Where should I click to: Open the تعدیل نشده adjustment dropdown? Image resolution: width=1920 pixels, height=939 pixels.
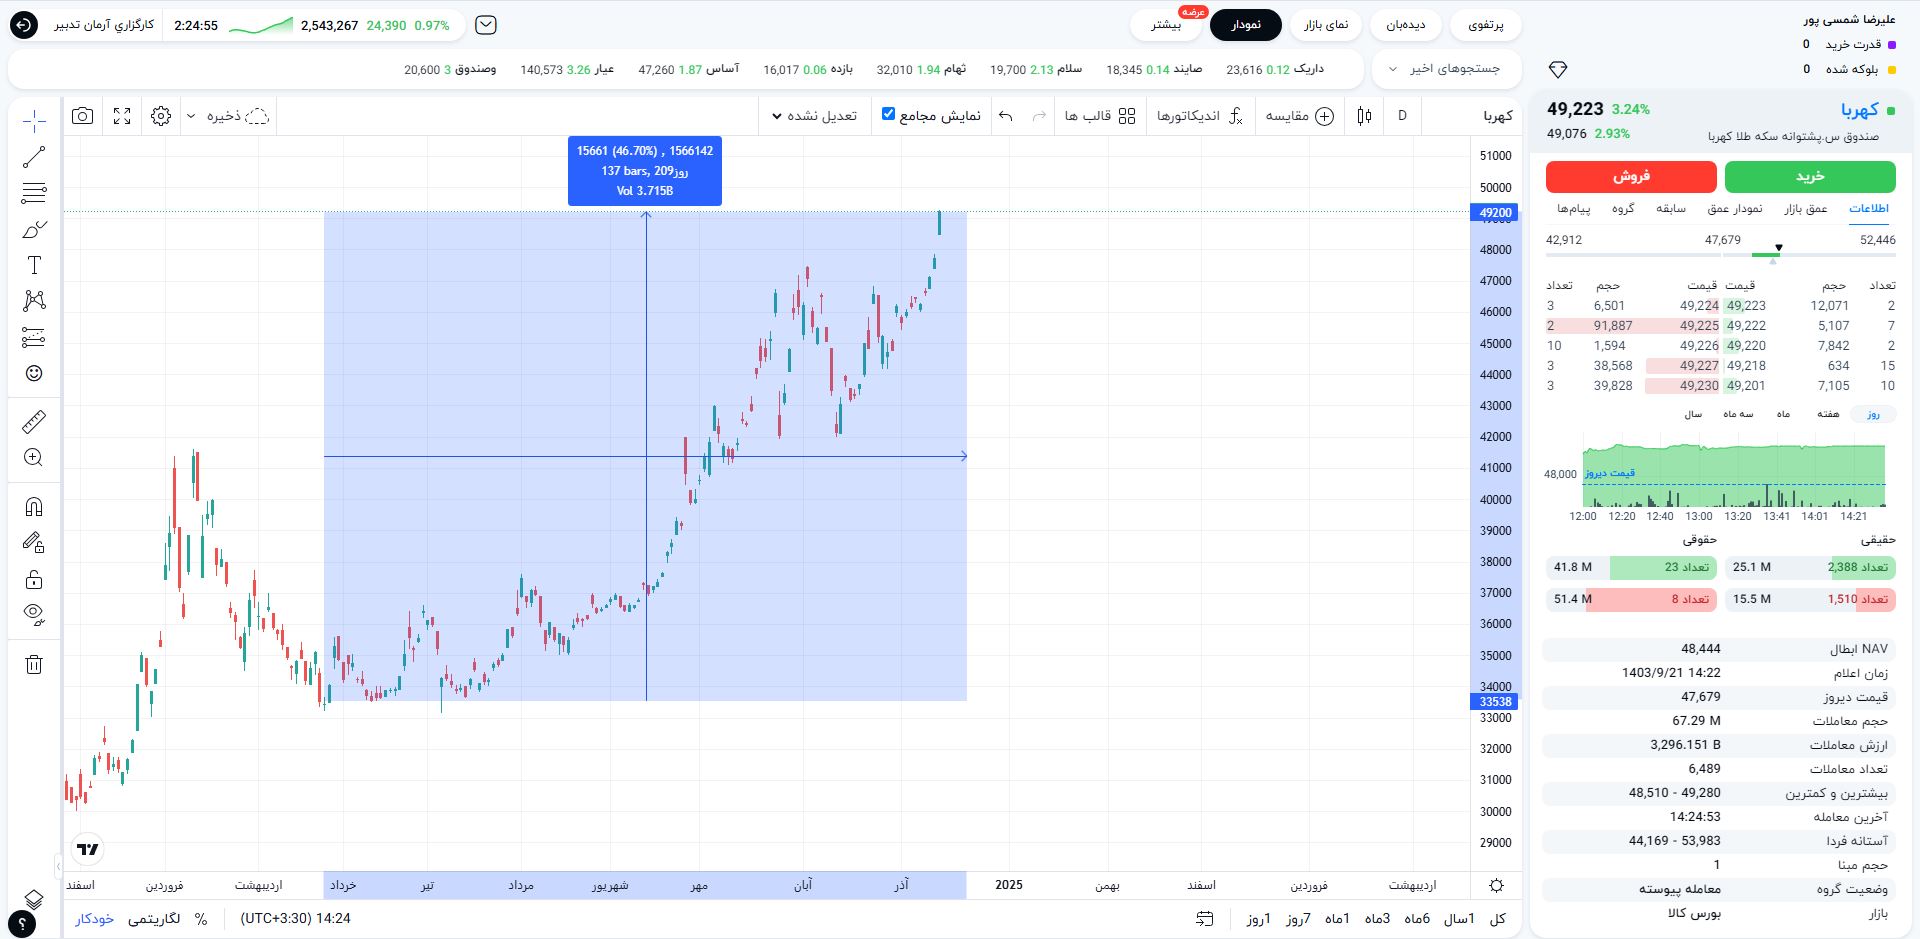[814, 116]
